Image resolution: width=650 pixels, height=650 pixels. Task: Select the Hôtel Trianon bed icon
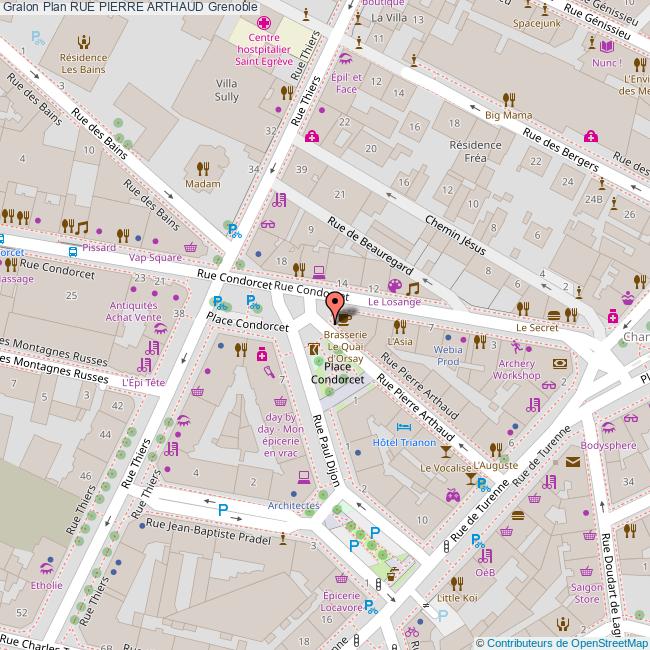402,427
